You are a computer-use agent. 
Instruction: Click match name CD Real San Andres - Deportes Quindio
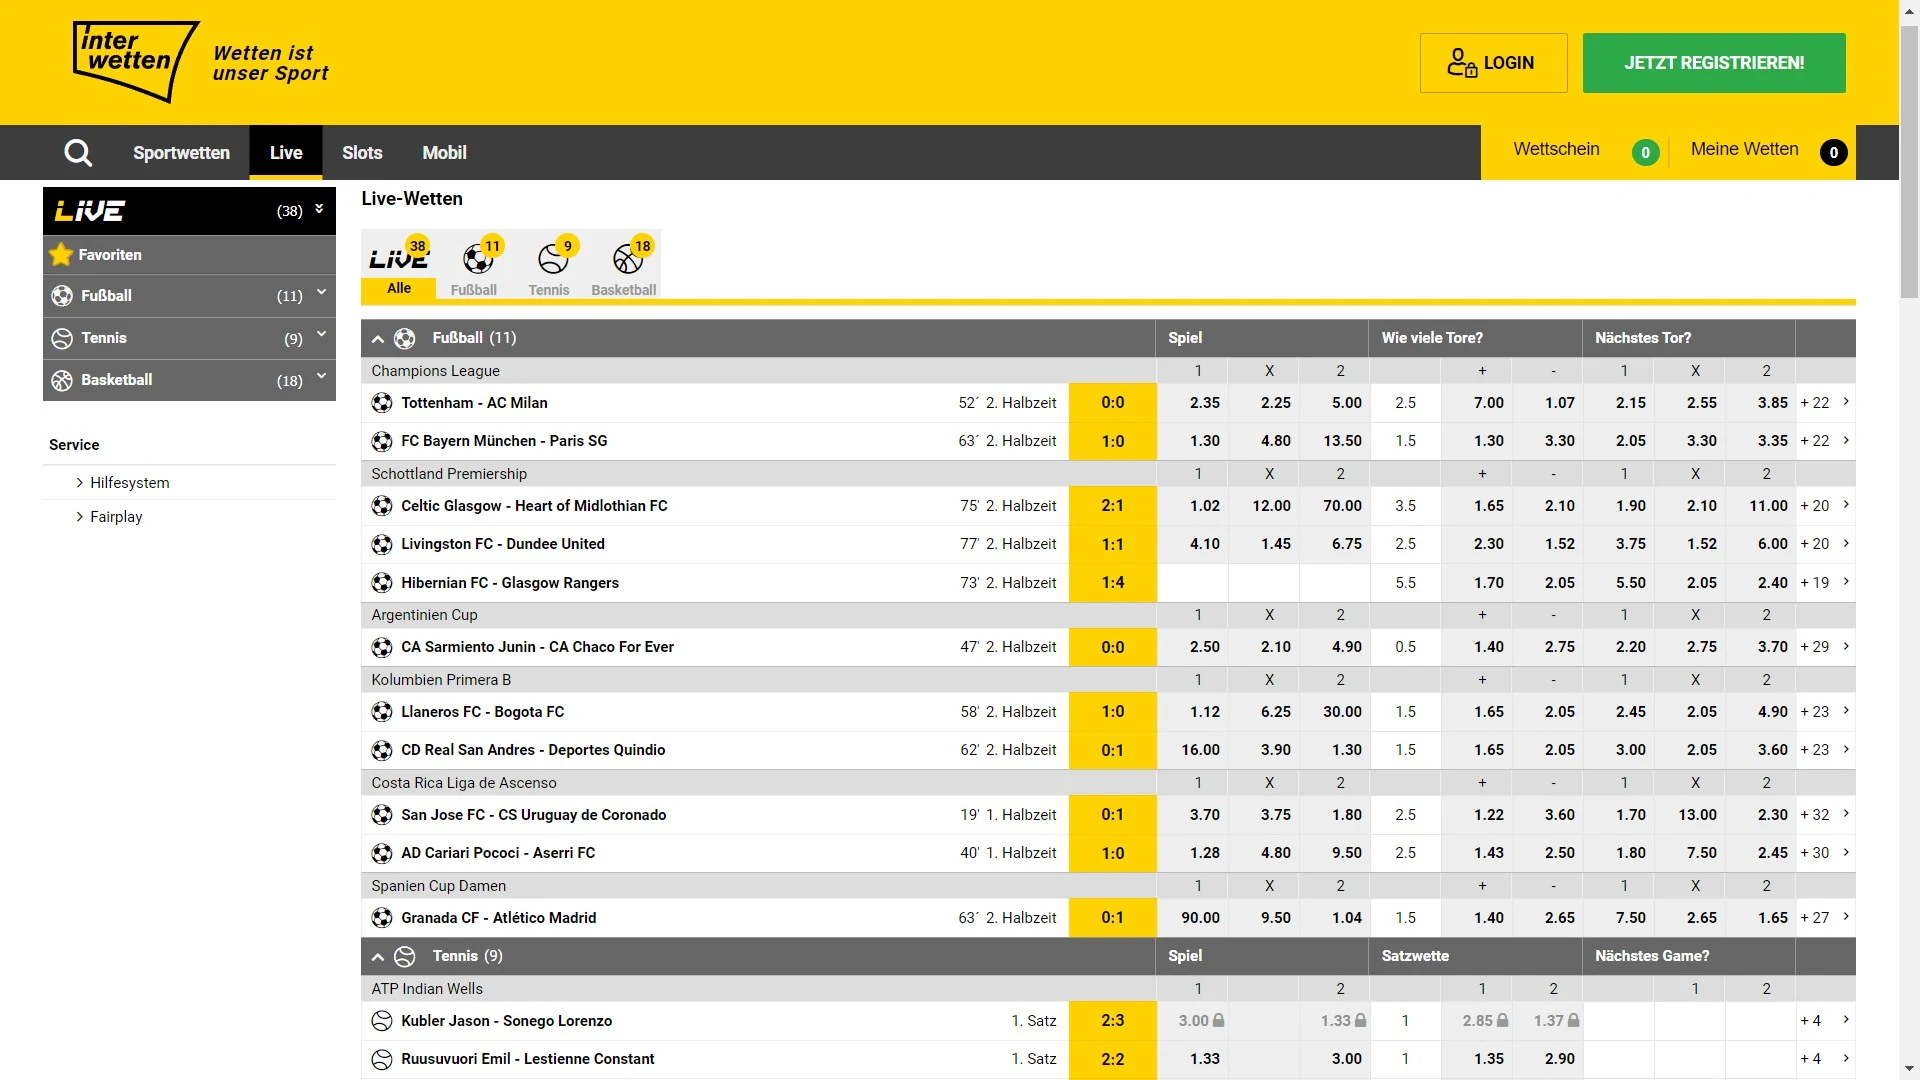[533, 750]
